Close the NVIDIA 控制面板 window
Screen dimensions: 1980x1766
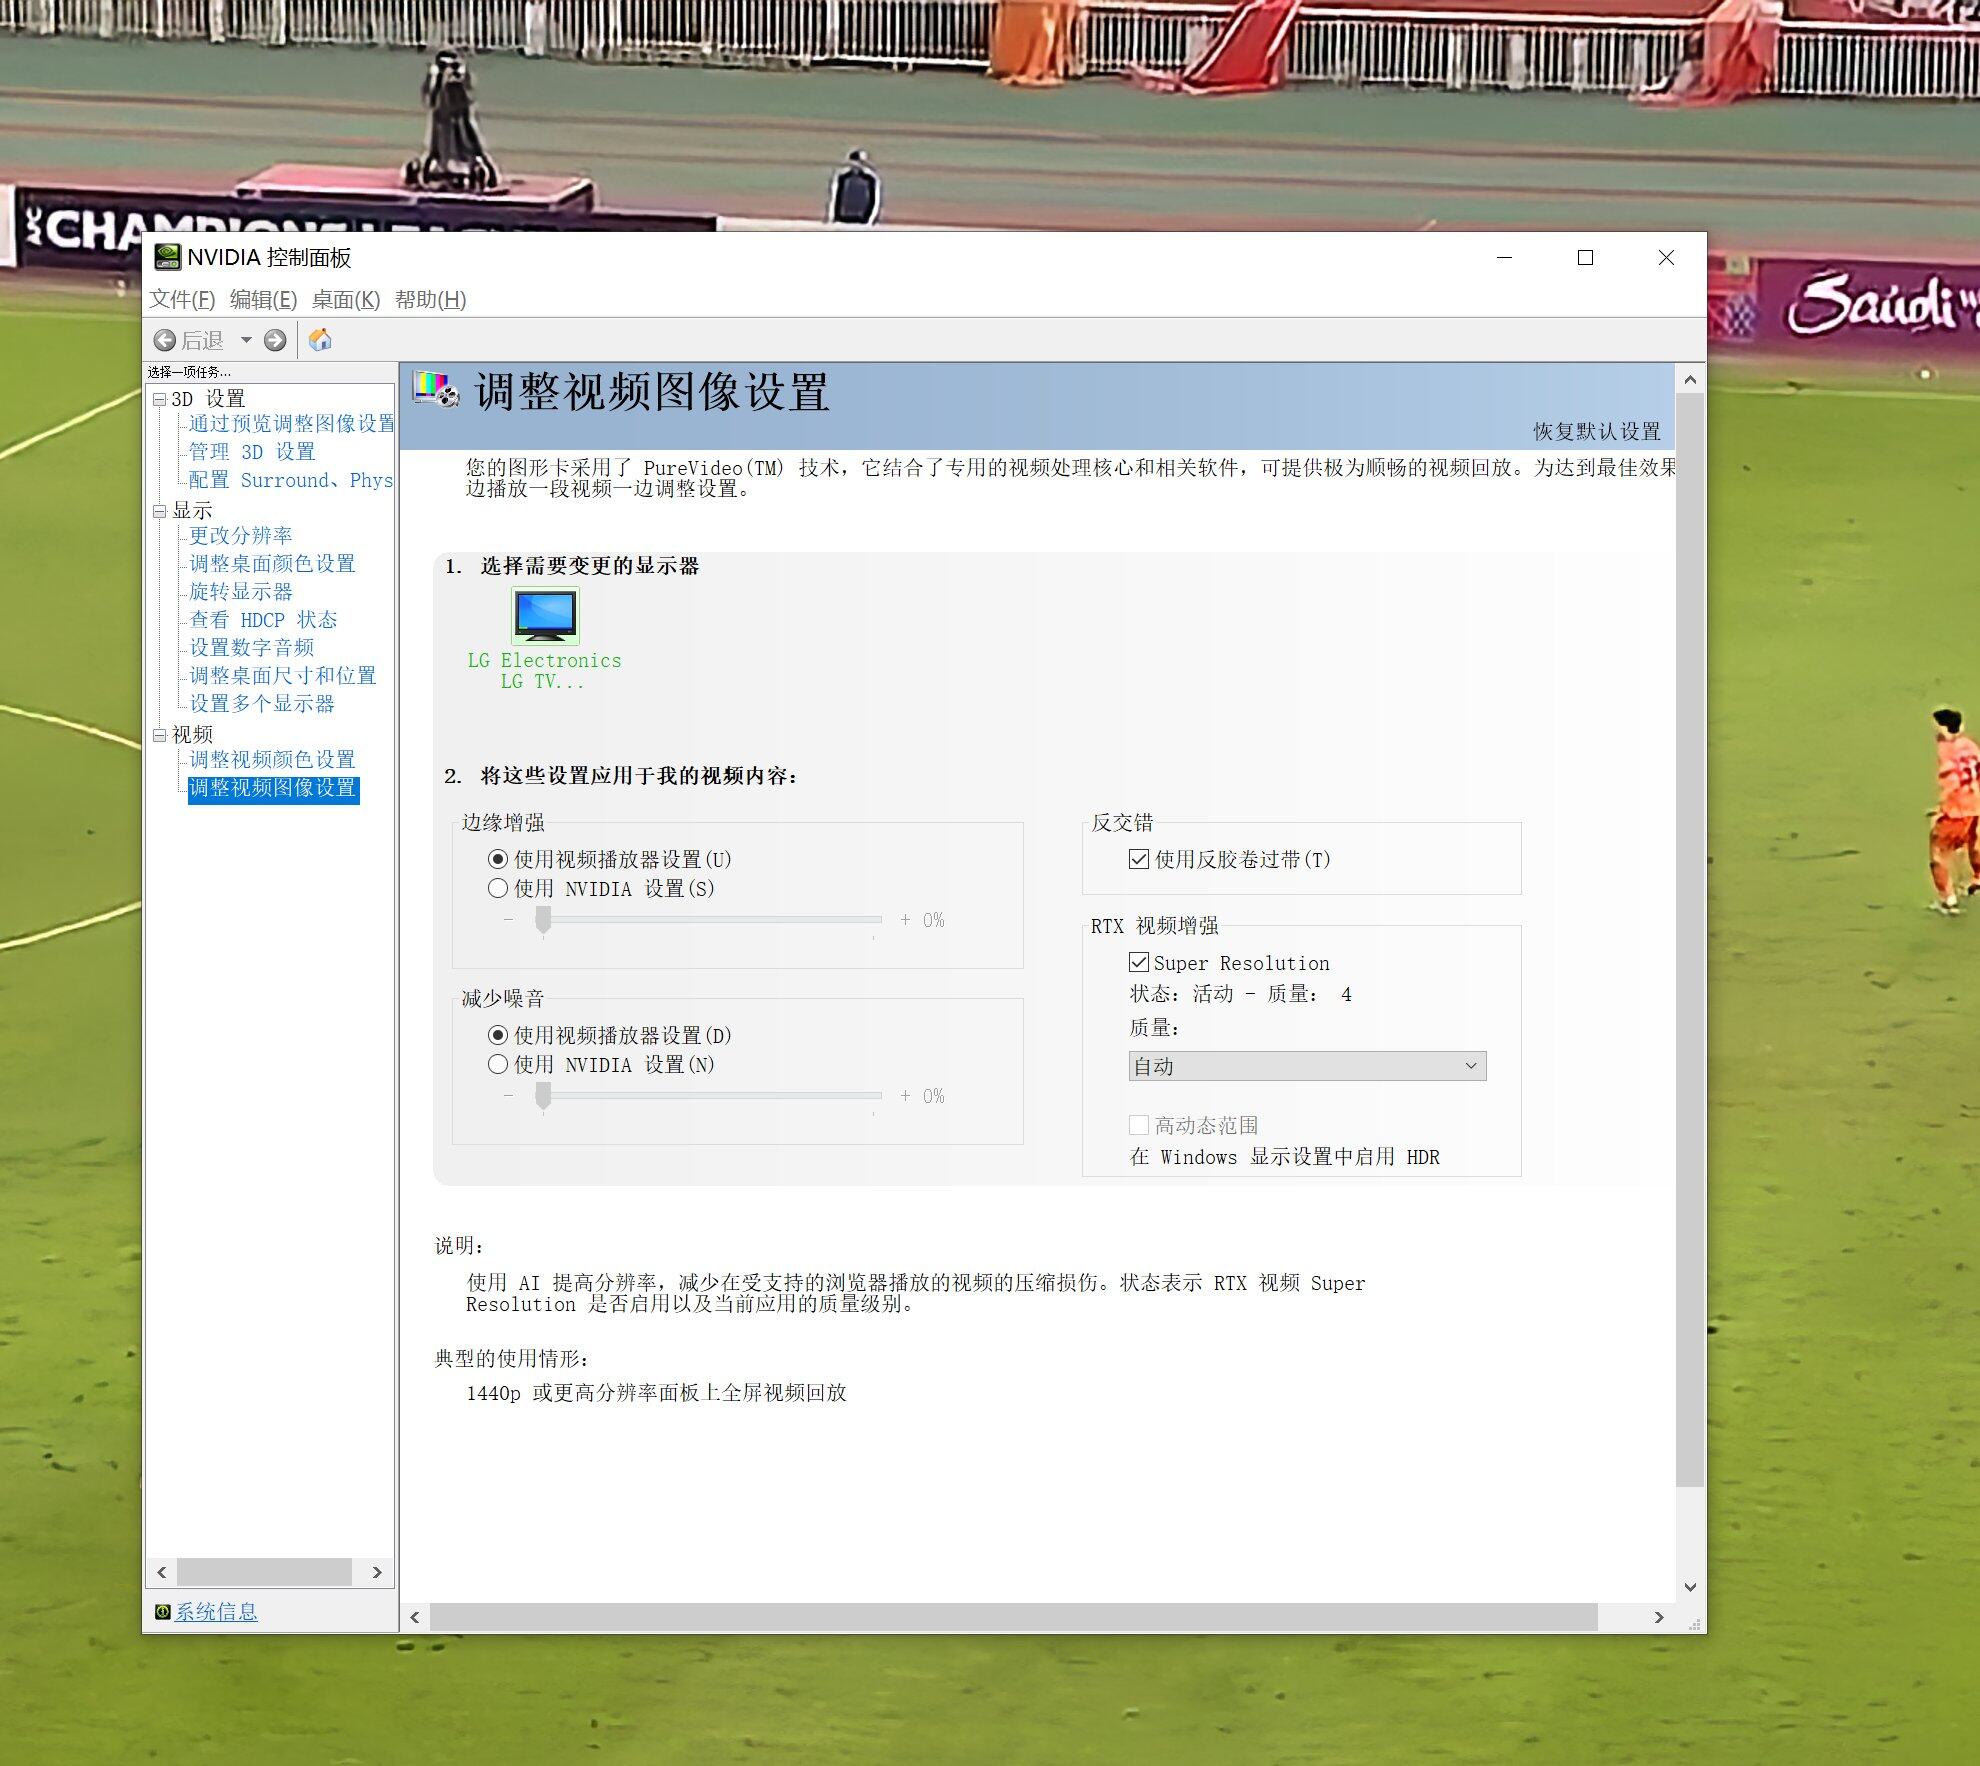[1666, 258]
